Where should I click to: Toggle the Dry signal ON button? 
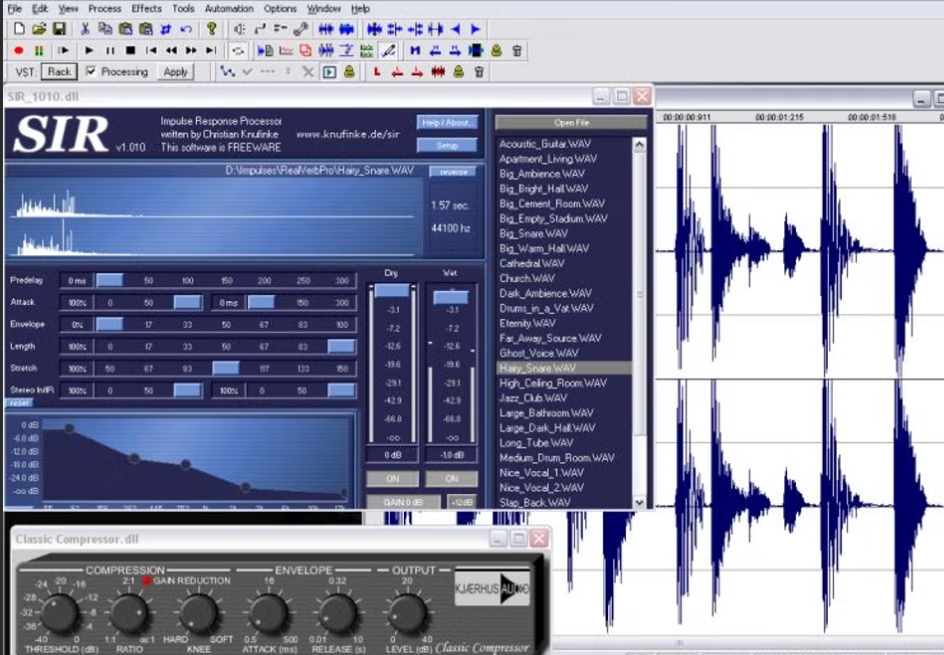coord(393,479)
